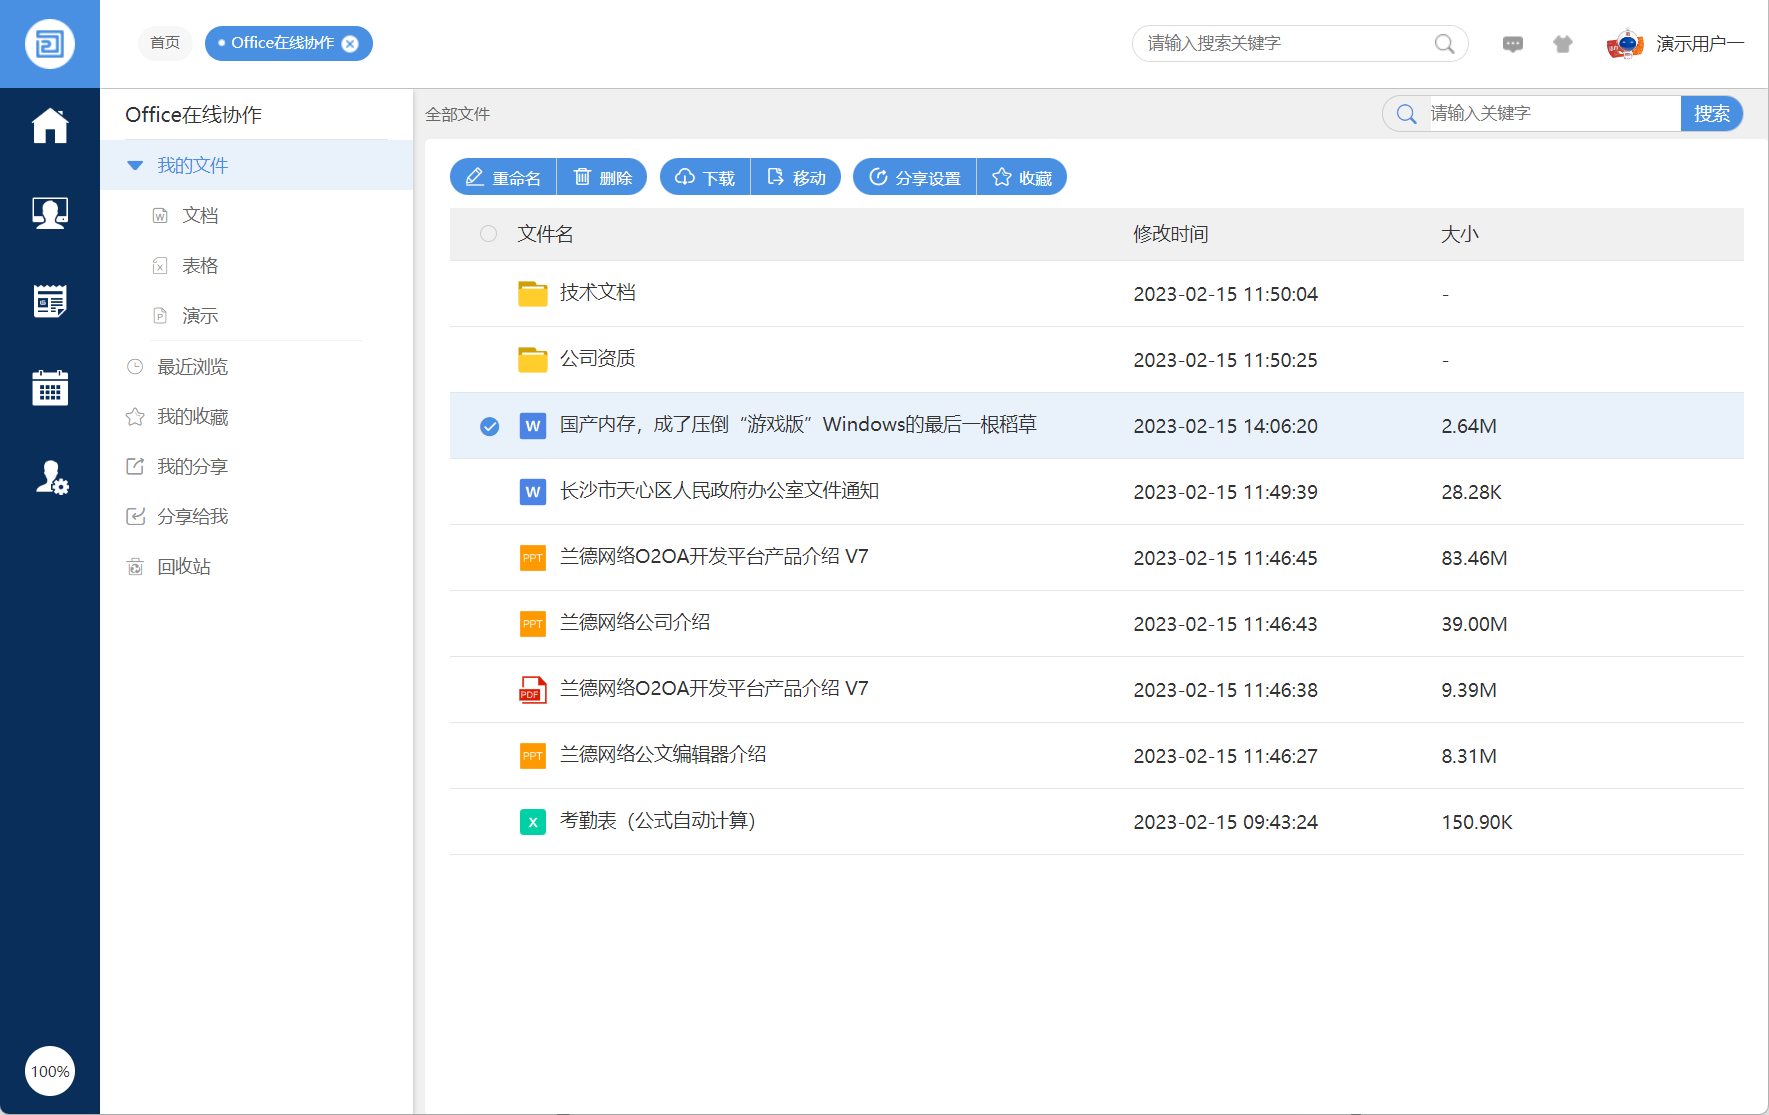Screen dimensions: 1769x1115
Task: Click the top search magnifier icon
Action: tap(1444, 44)
